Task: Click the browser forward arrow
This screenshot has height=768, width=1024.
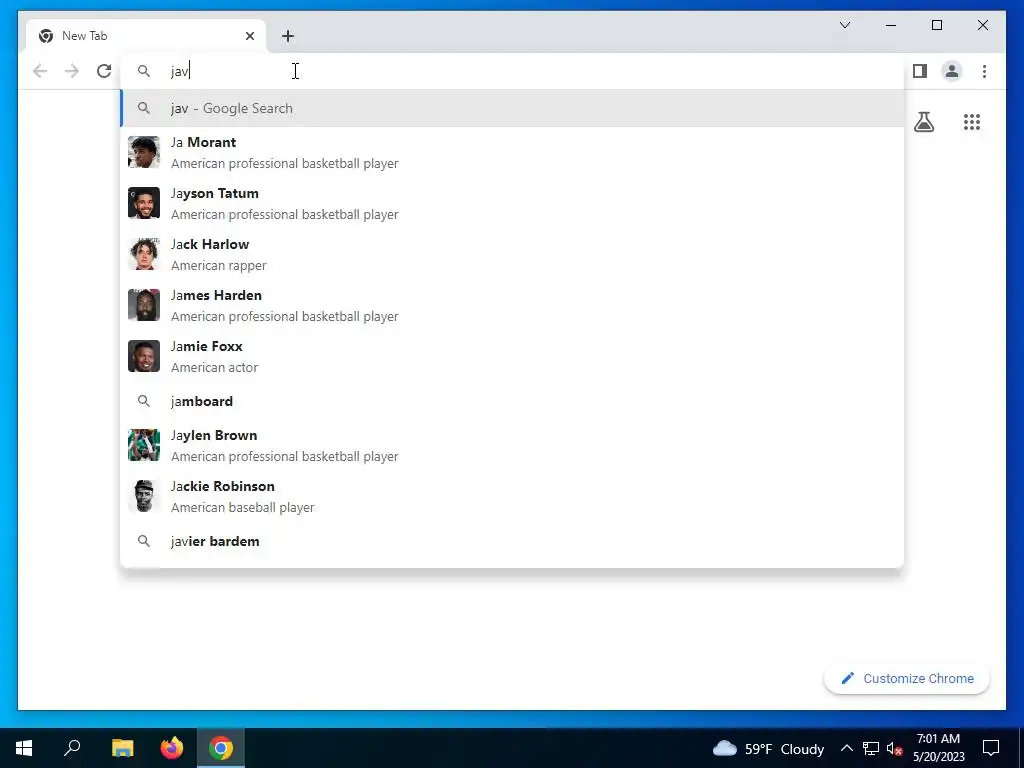Action: coord(72,71)
